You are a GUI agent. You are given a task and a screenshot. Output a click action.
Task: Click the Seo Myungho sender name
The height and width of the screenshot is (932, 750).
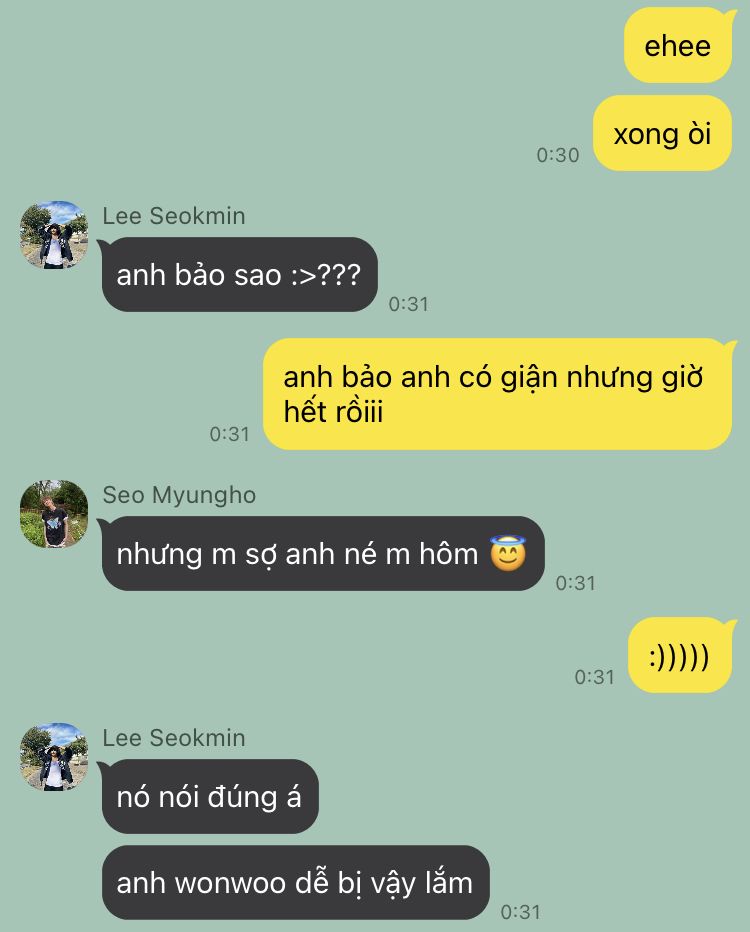179,495
